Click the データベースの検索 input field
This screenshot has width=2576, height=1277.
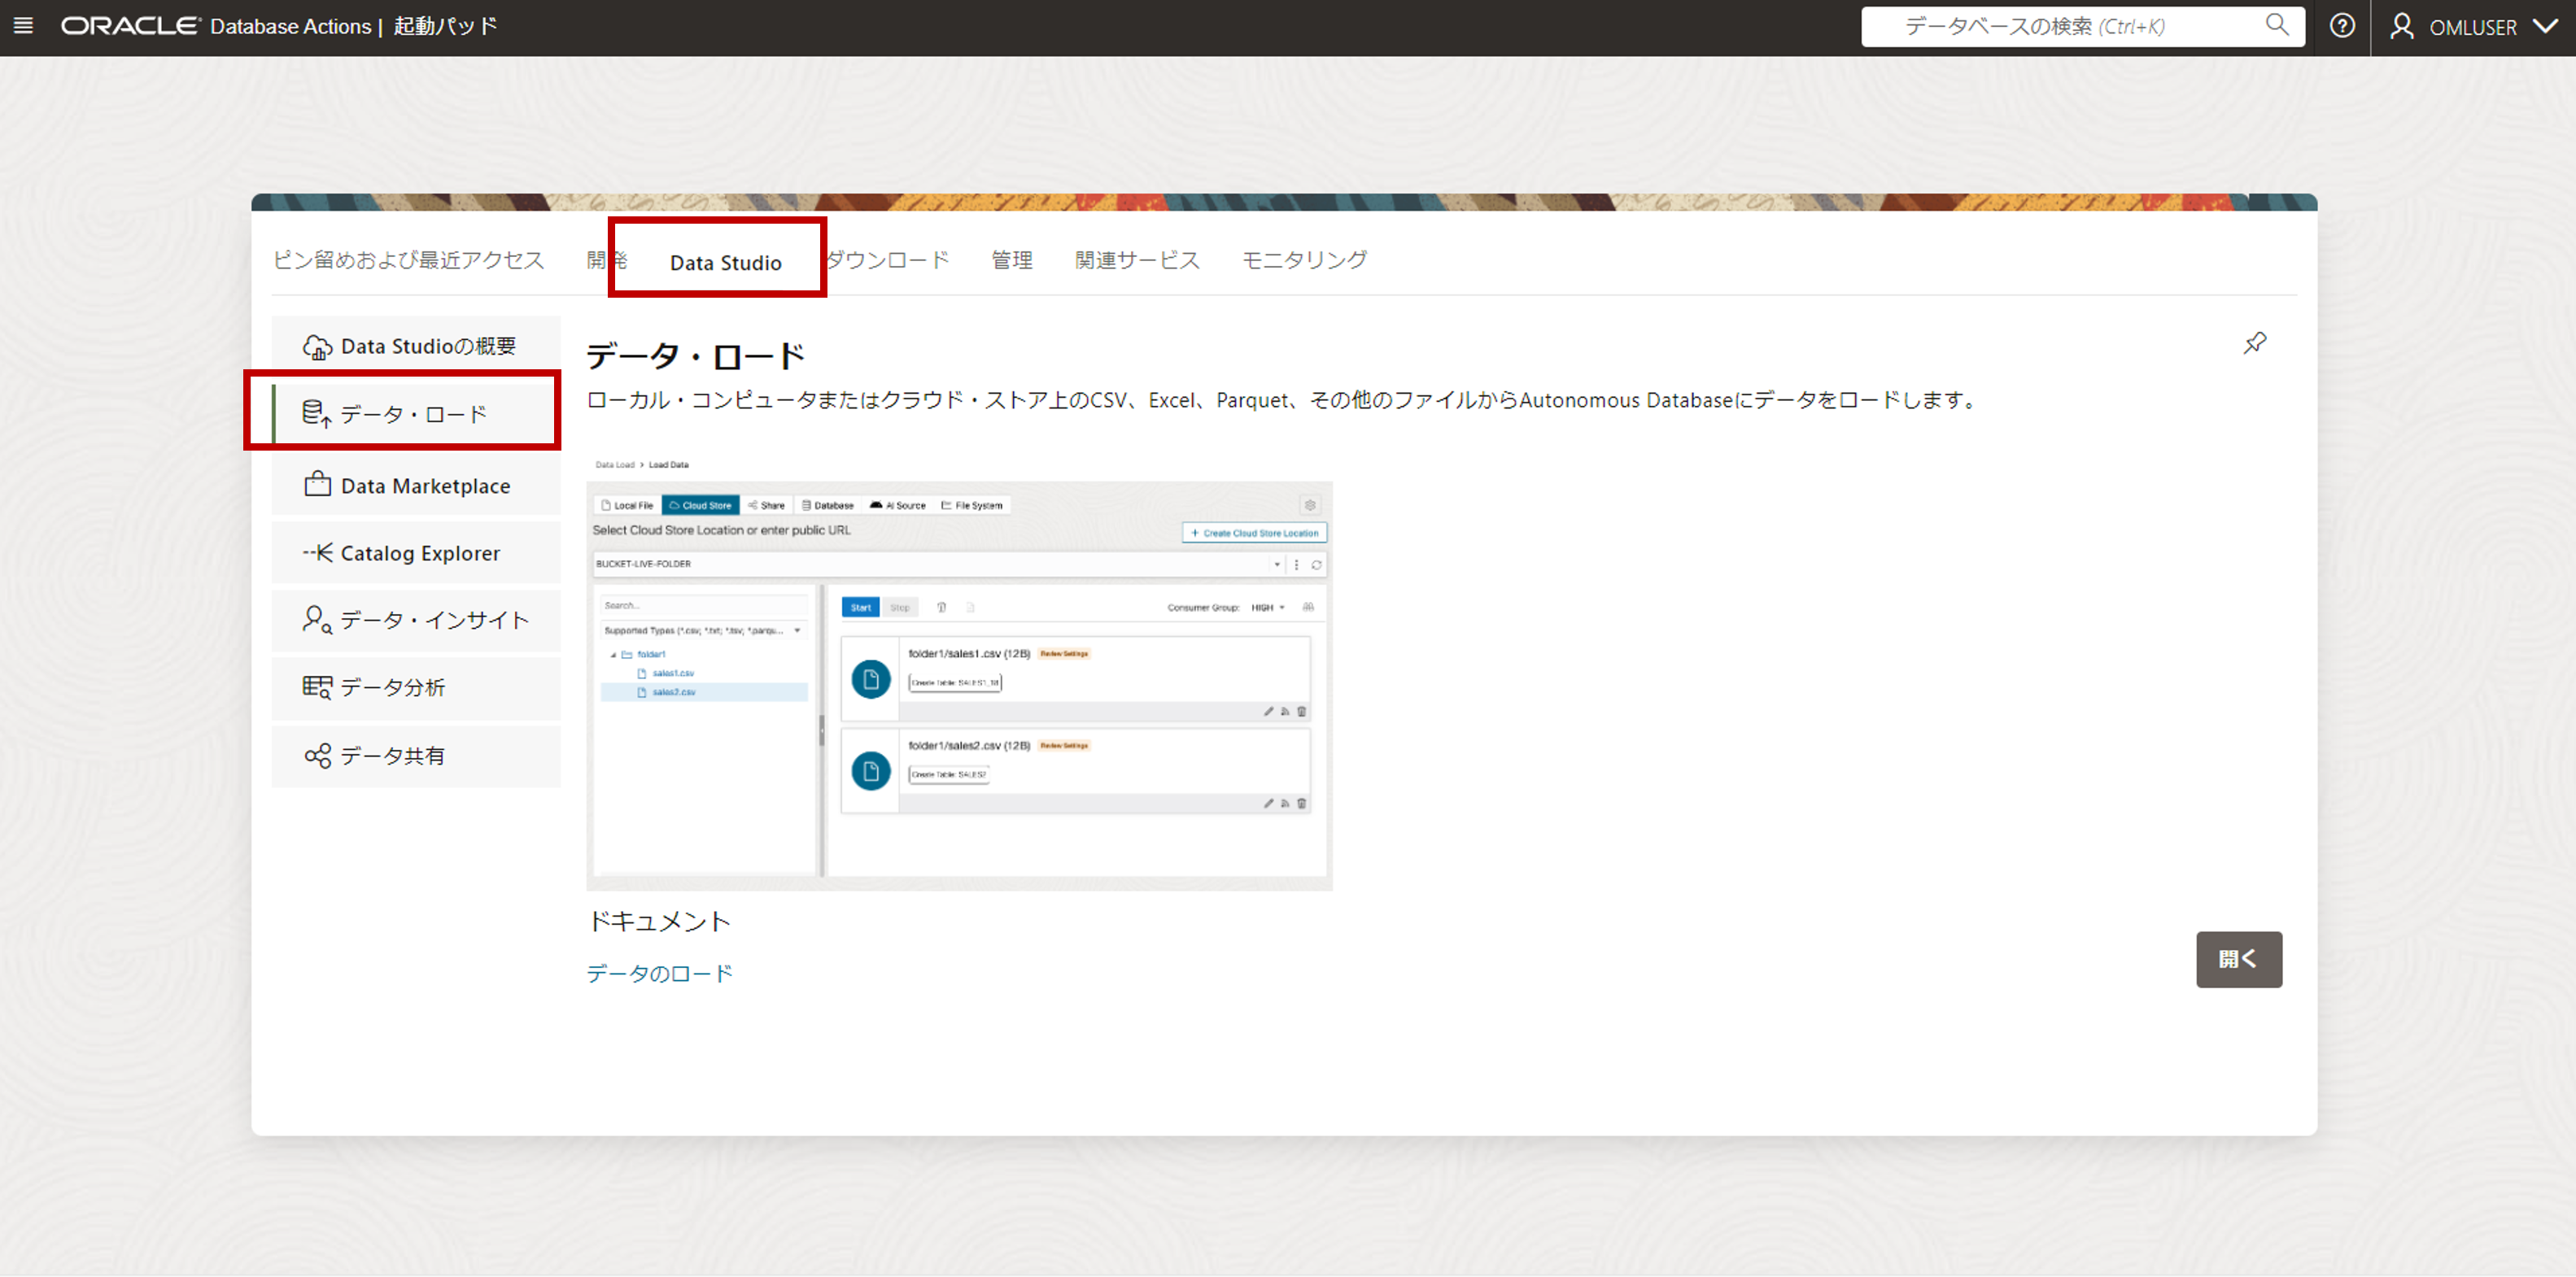(2060, 26)
